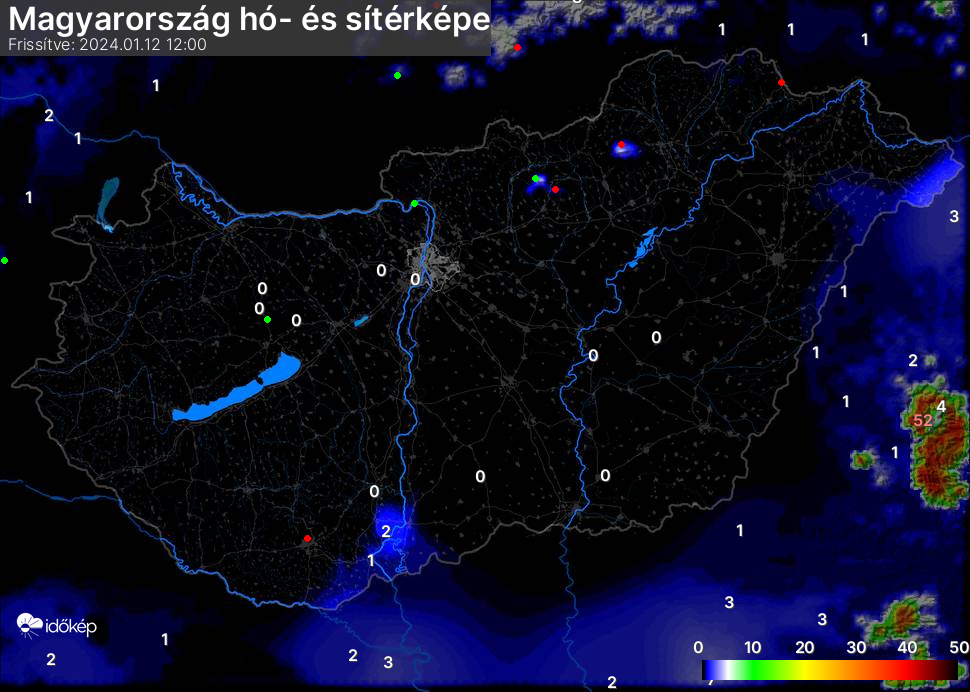Image resolution: width=970 pixels, height=692 pixels.
Task: Click the 52 snow depth value
Action: pyautogui.click(x=922, y=420)
